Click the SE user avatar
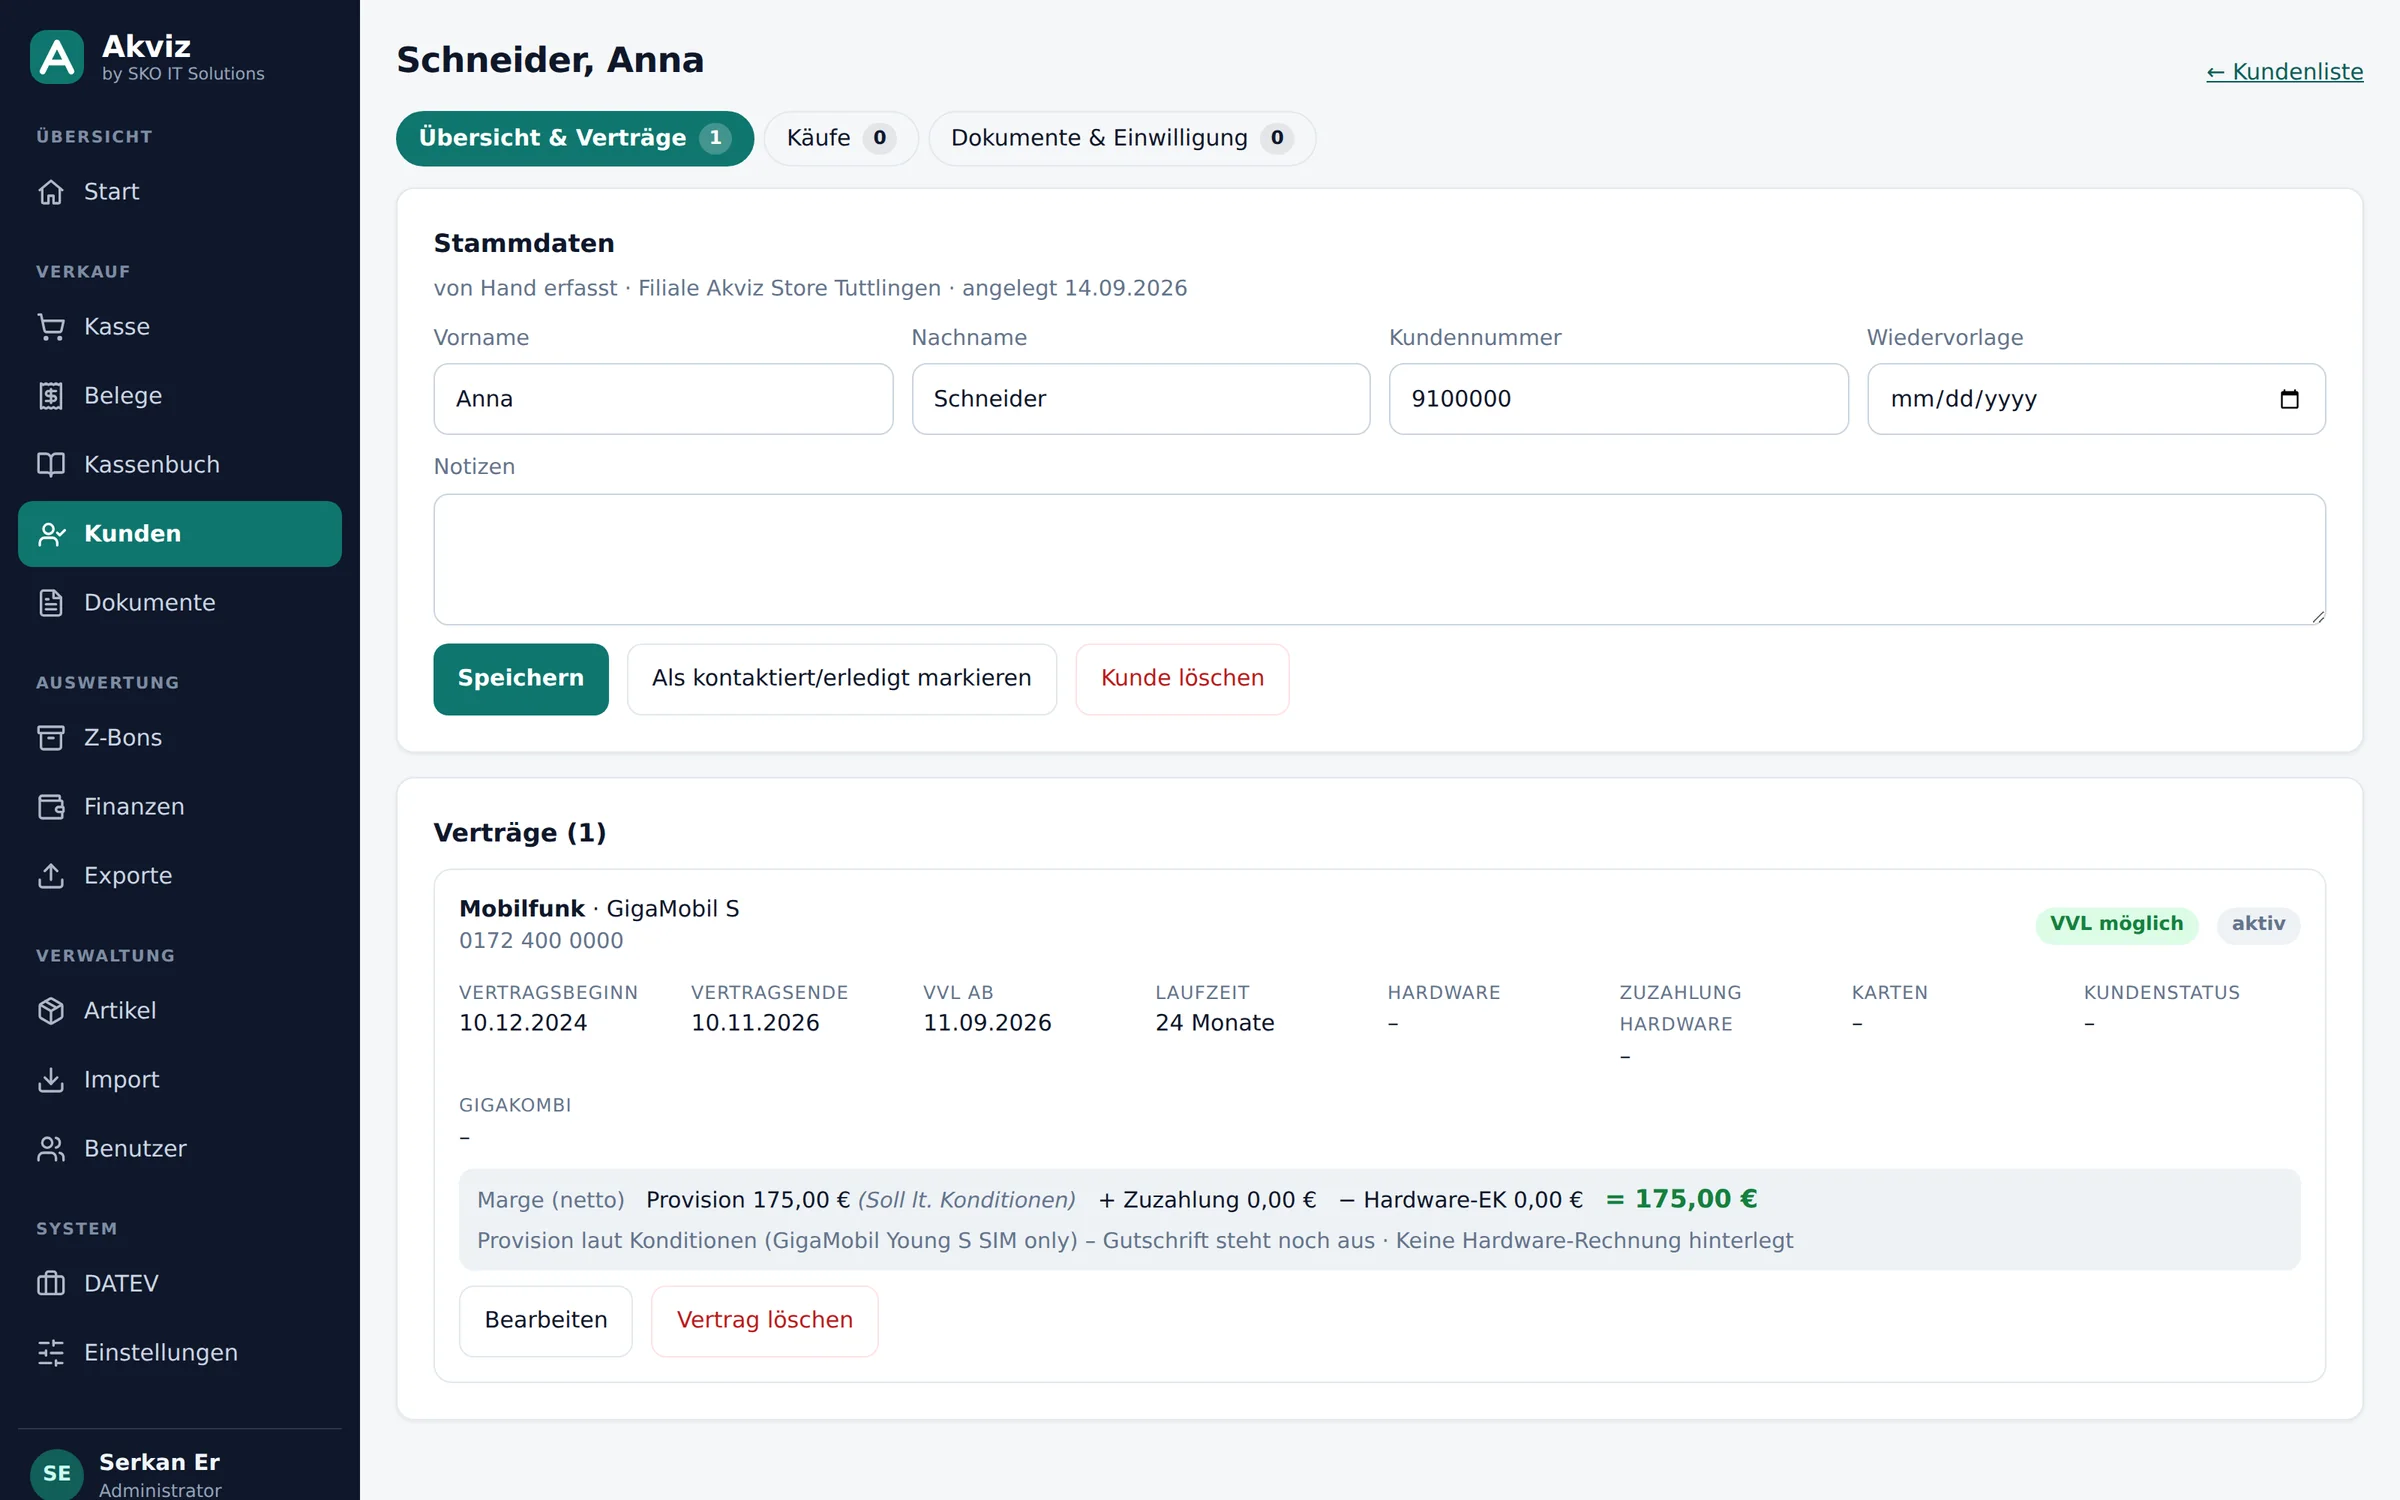 click(x=57, y=1473)
